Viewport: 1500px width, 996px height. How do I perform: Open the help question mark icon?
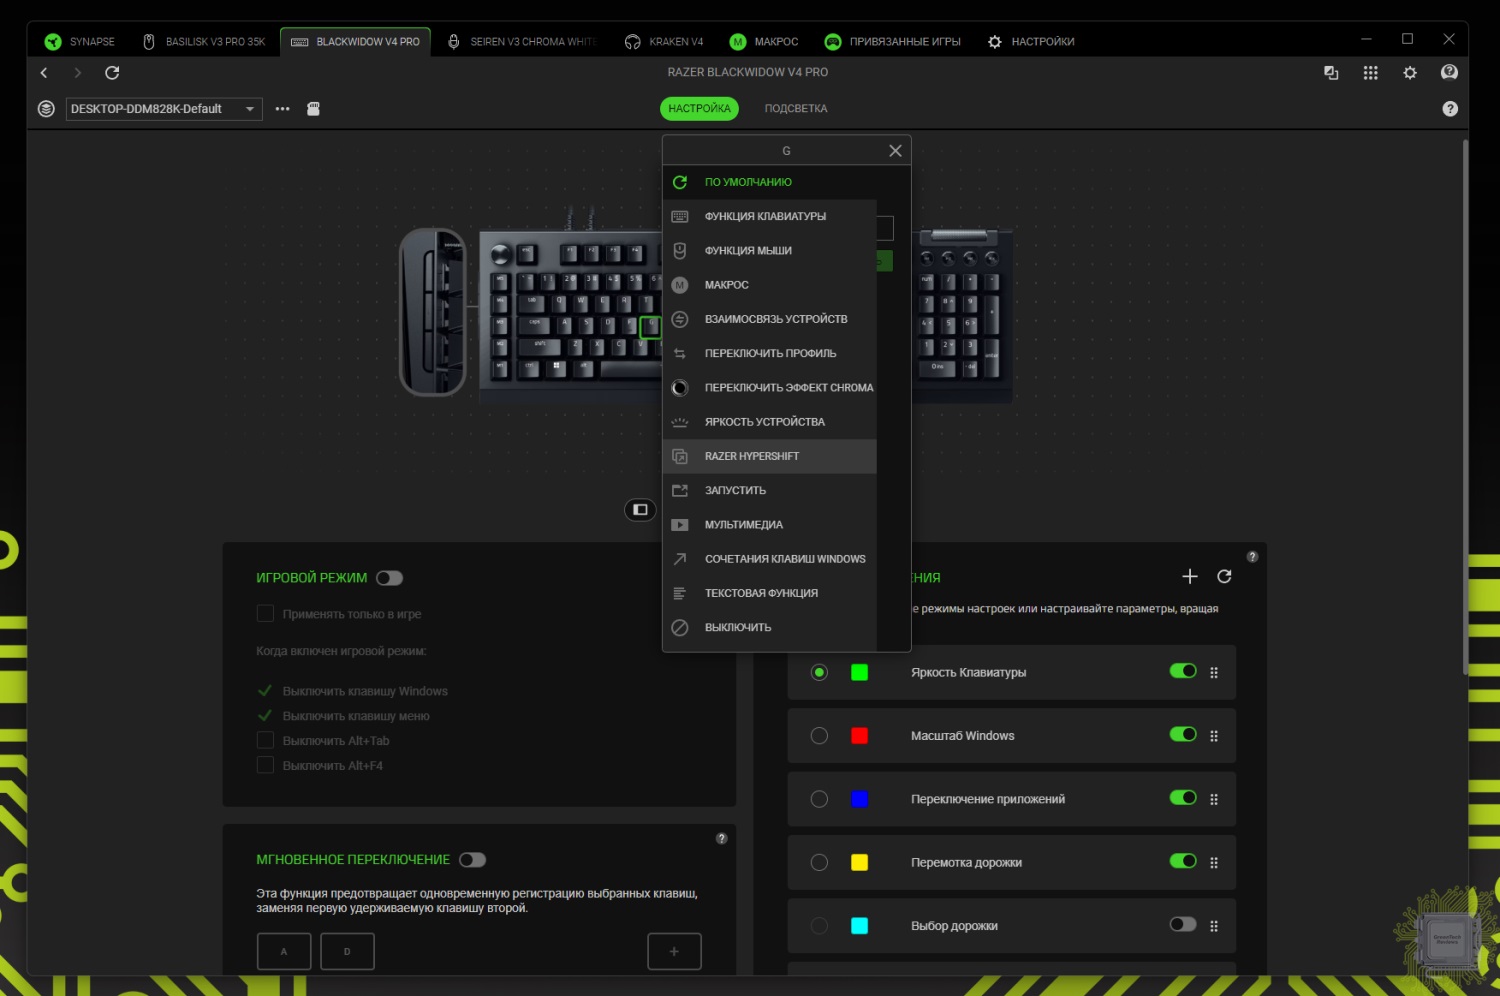tap(1449, 109)
